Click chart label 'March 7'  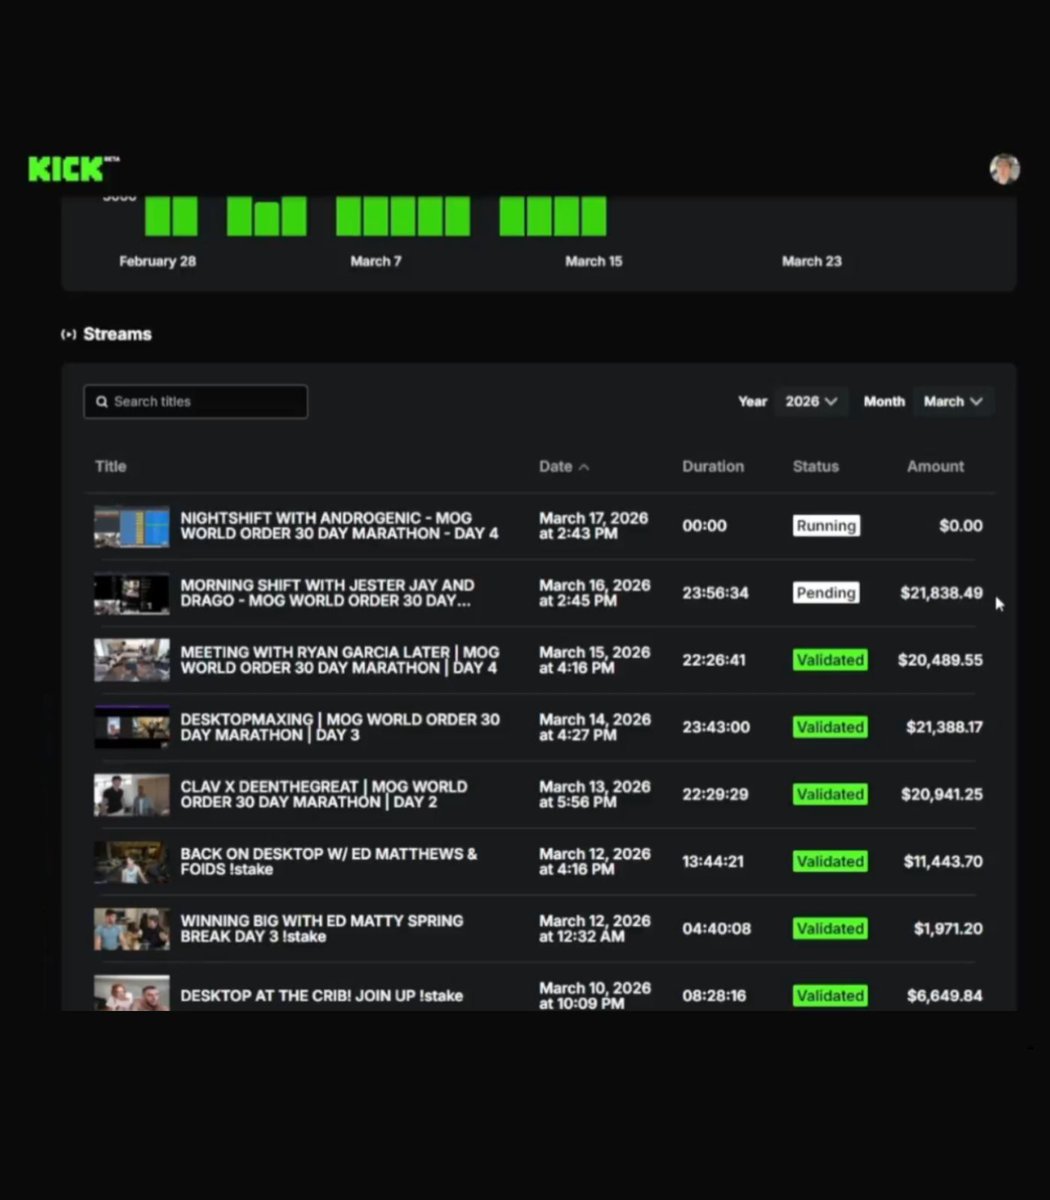376,261
